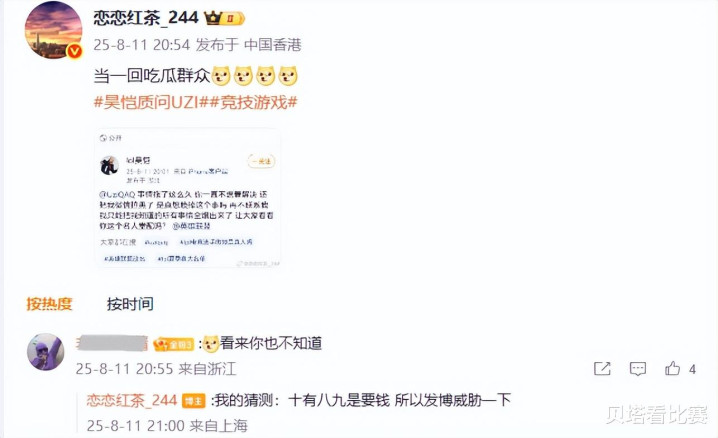Click the blurred commenter username
This screenshot has height=438, width=718.
(x=113, y=343)
